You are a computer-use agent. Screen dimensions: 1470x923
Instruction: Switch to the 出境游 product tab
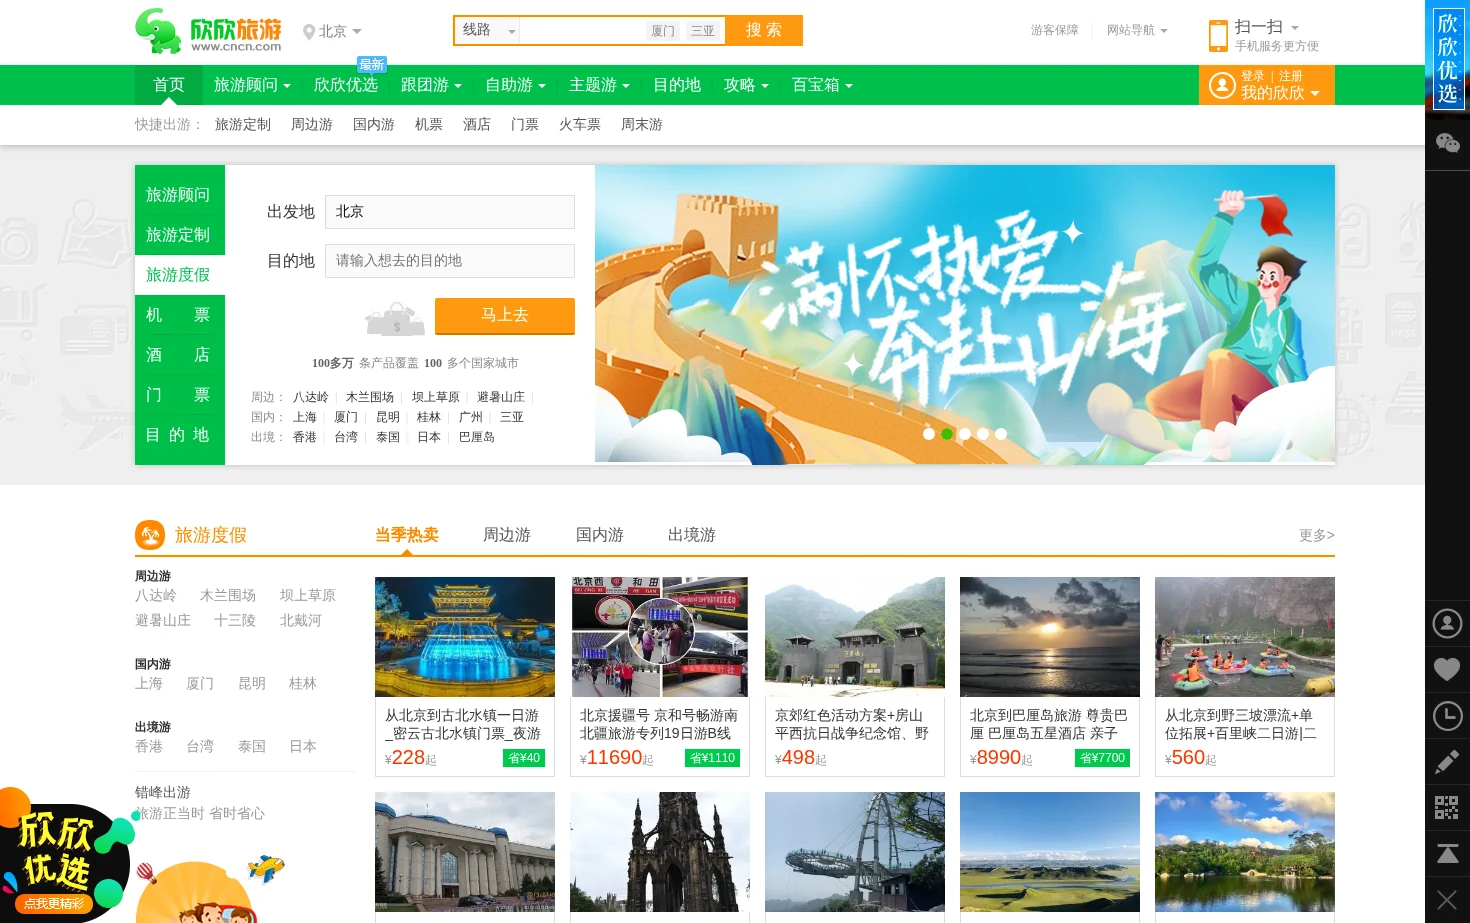692,535
